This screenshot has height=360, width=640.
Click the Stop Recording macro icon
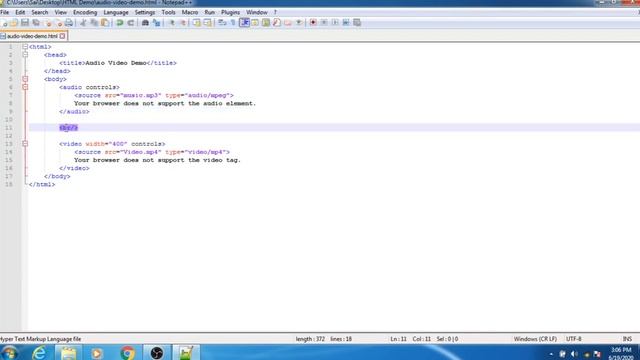324,23
